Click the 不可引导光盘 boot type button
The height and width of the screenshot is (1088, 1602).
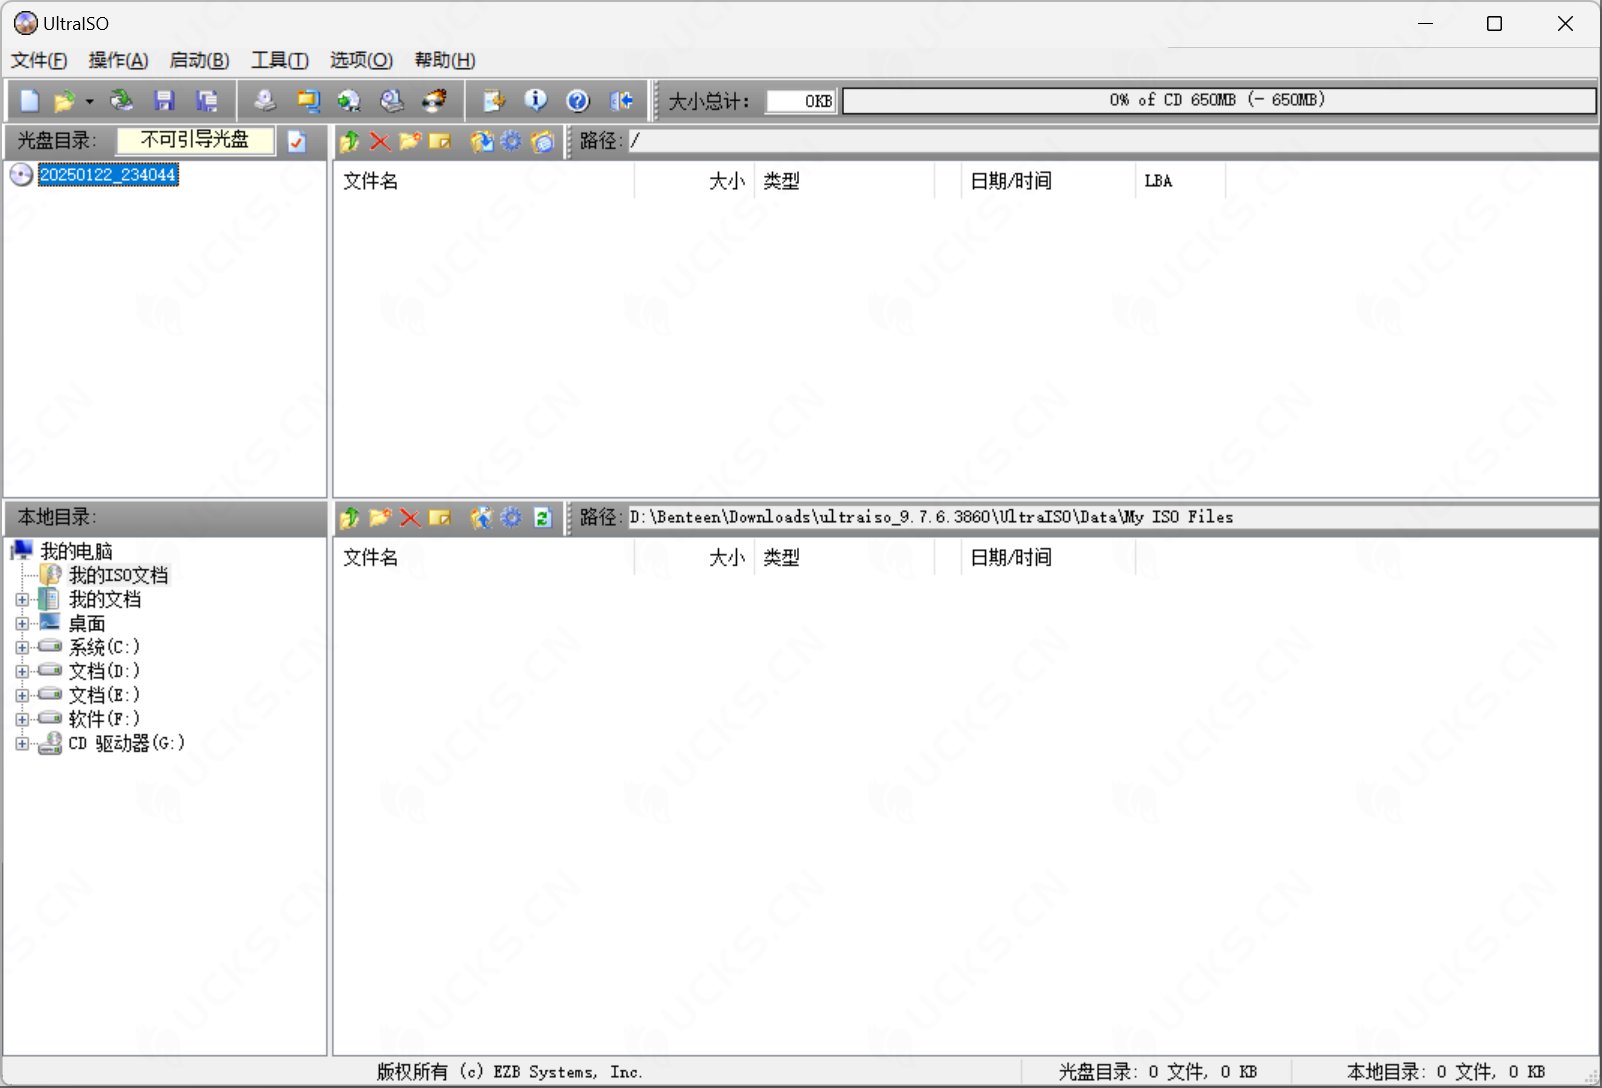195,140
